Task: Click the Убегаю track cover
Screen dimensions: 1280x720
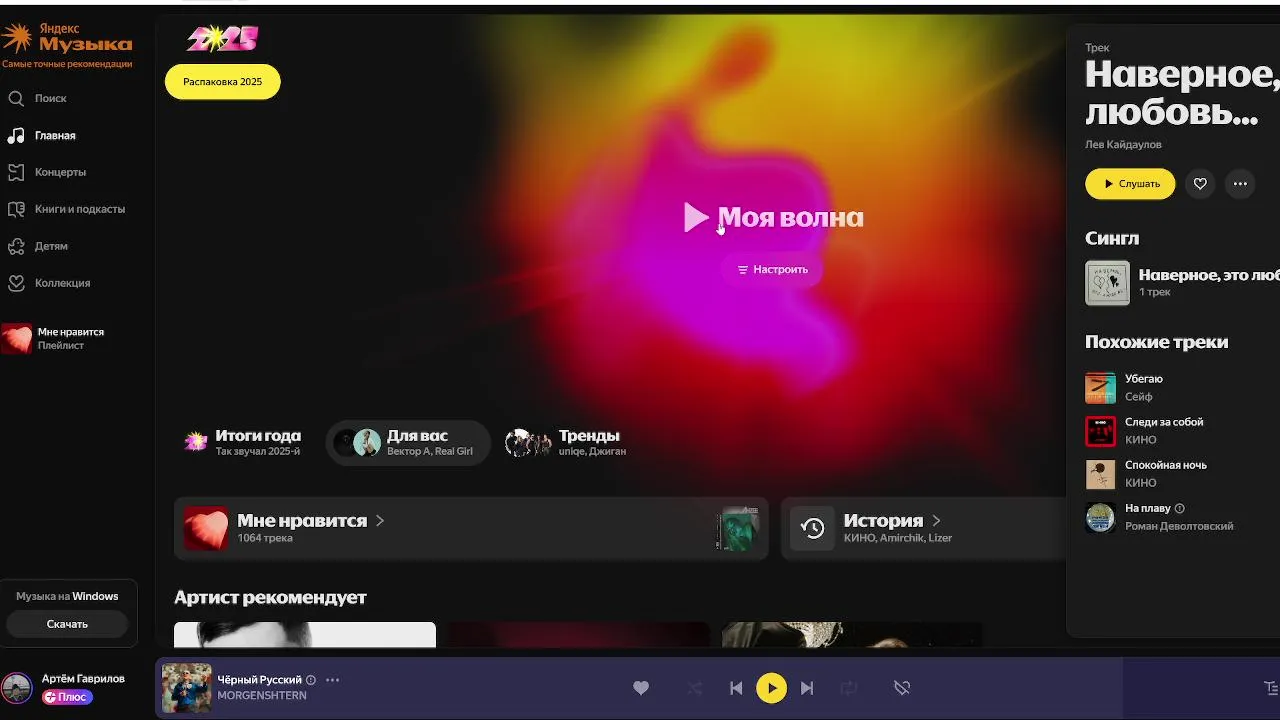Action: coord(1100,387)
